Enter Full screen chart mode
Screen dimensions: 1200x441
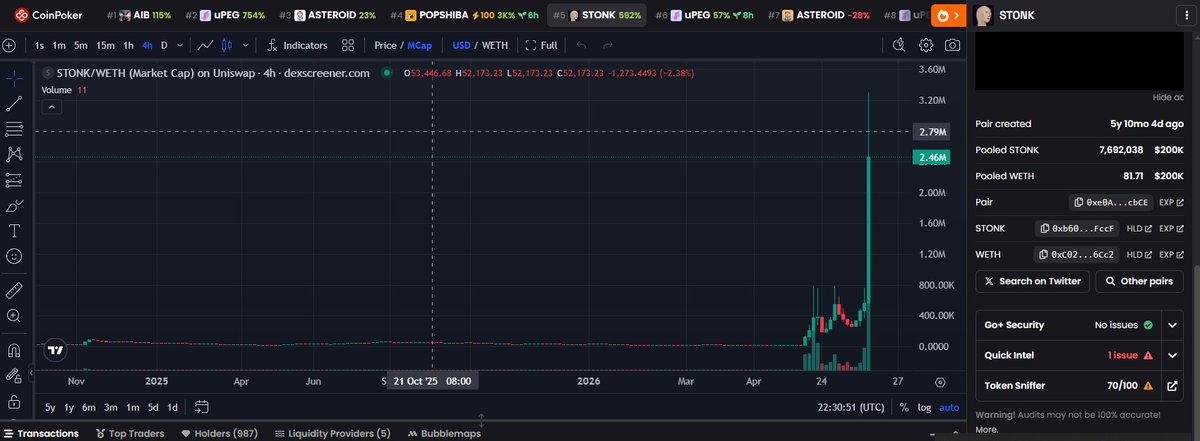[541, 45]
